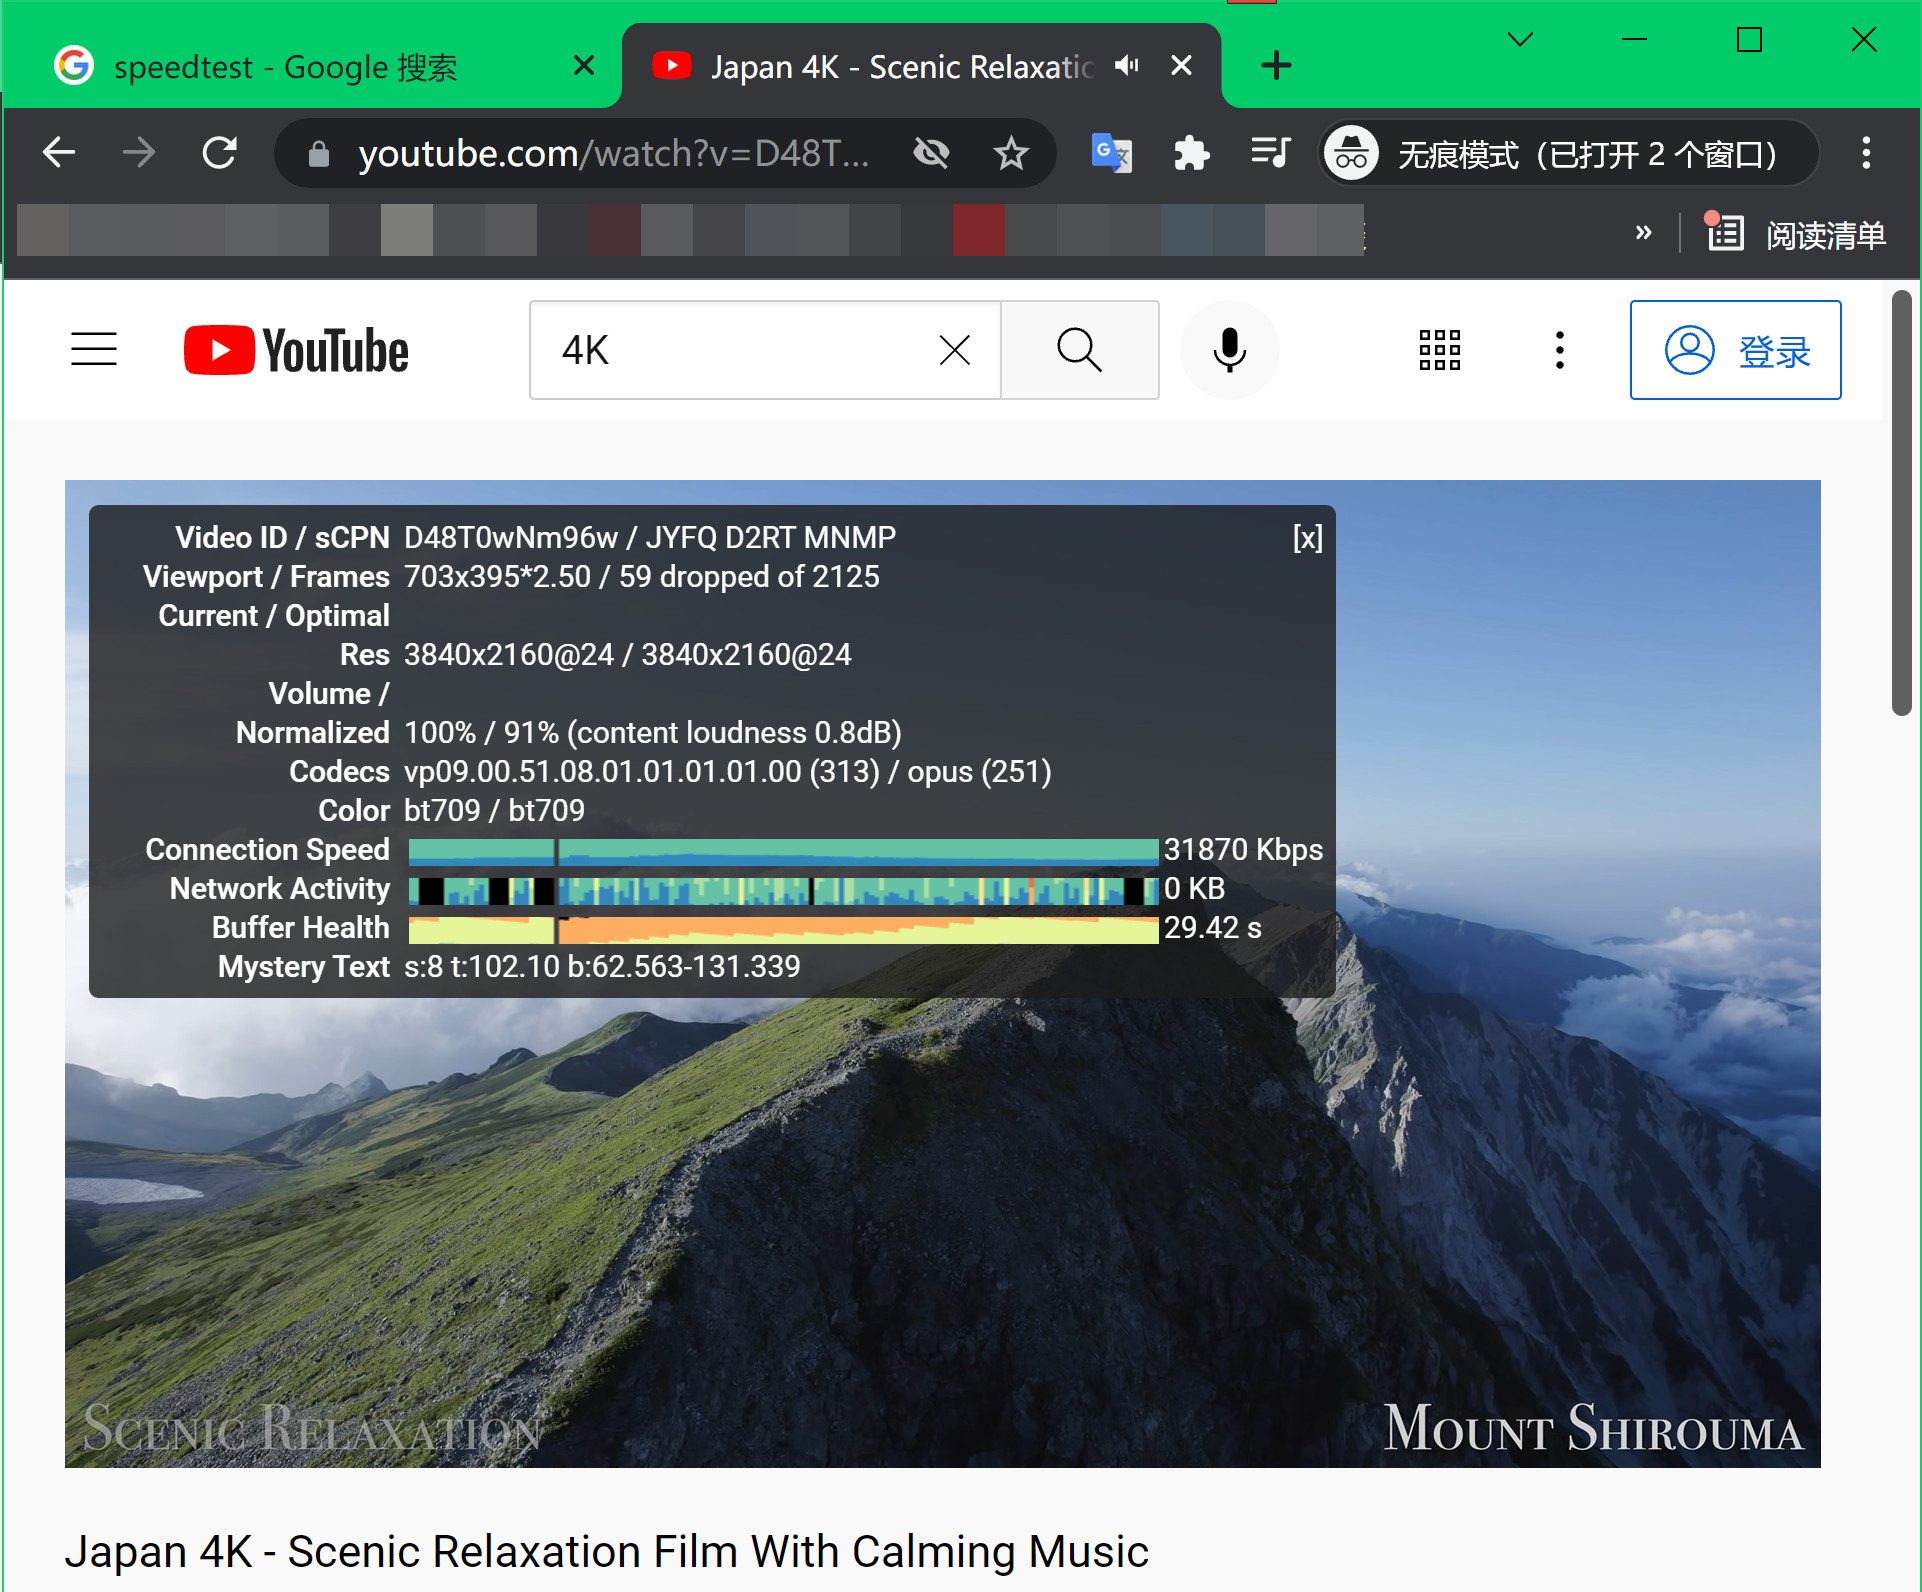Mute tab via speaker icon
1922x1592 pixels.
[x=1127, y=66]
